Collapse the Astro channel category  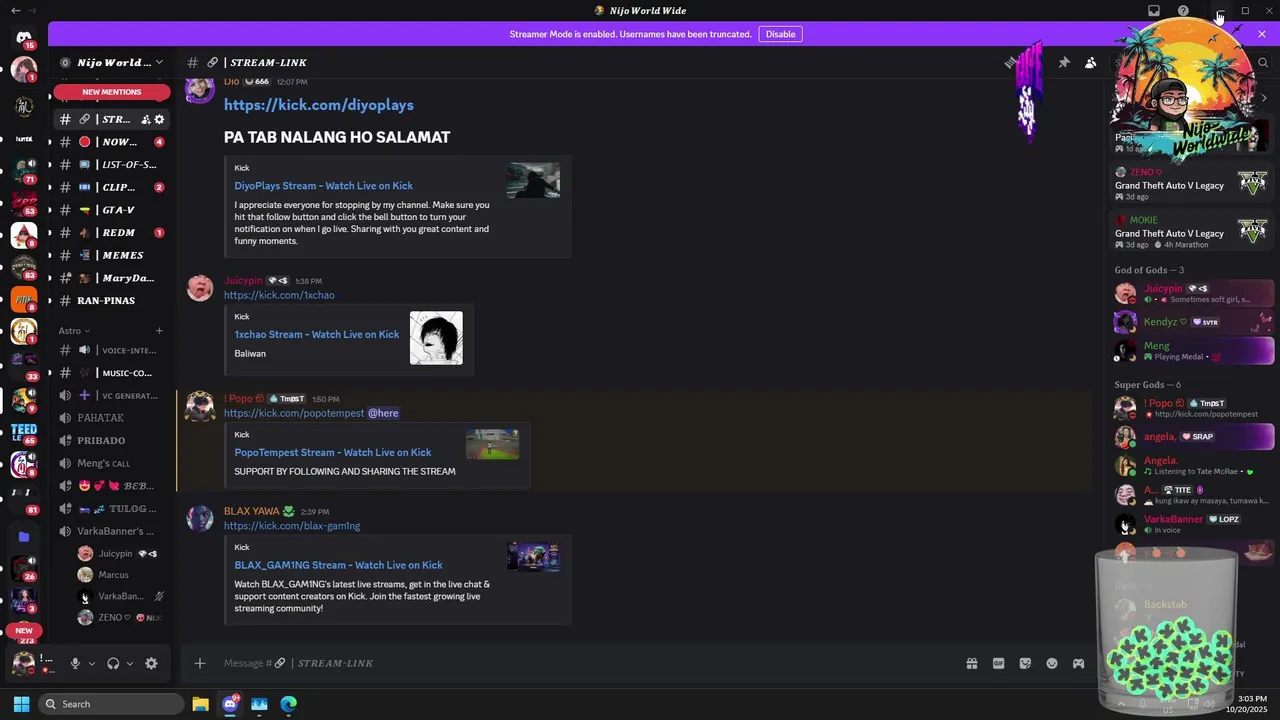click(x=74, y=330)
